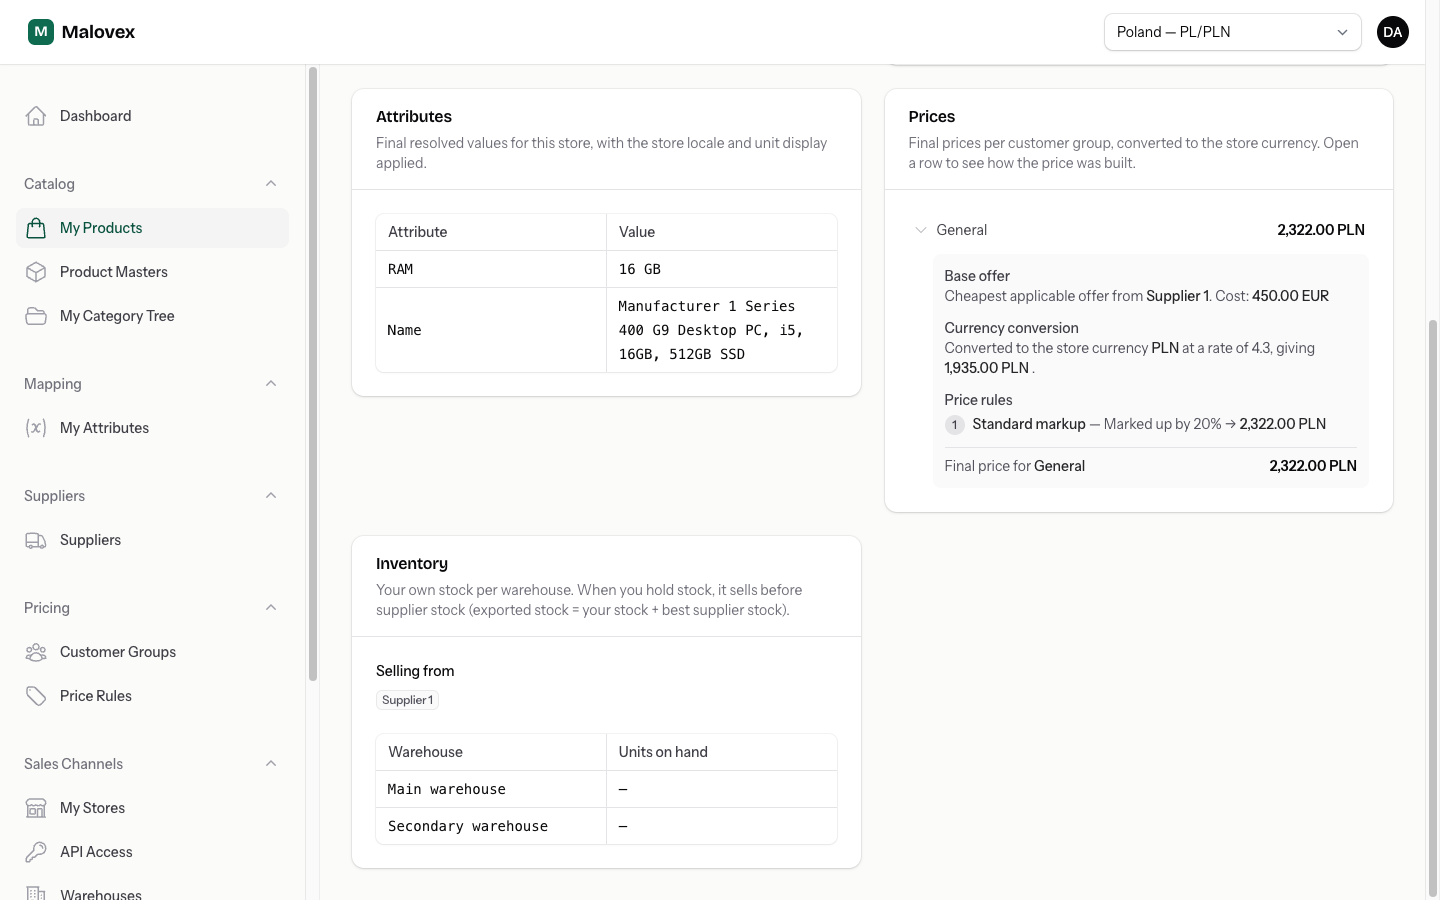Click the Warehouses building icon
This screenshot has width=1440, height=900.
(x=36, y=893)
